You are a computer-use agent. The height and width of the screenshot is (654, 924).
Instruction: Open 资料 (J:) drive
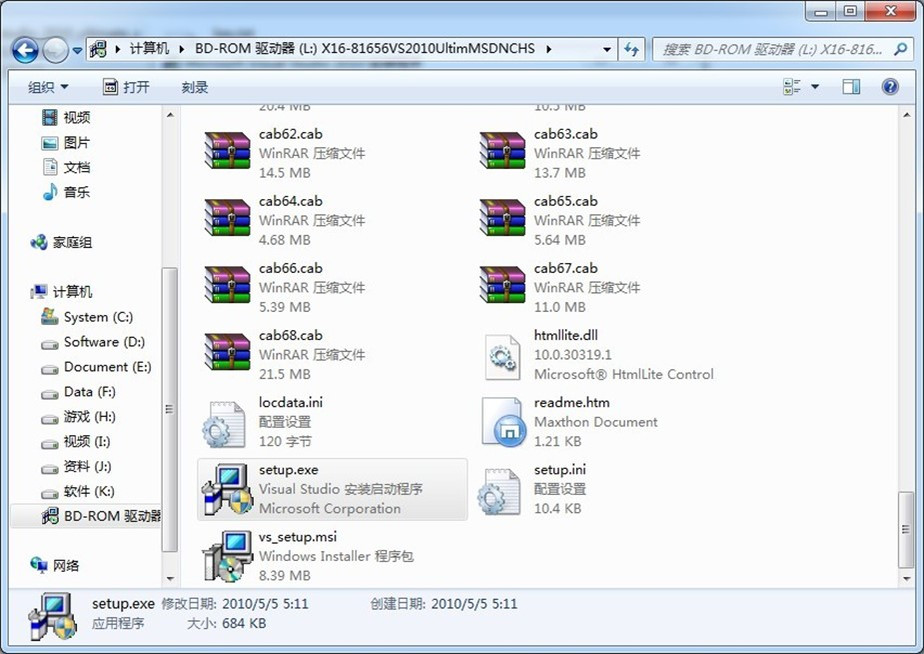(x=75, y=467)
